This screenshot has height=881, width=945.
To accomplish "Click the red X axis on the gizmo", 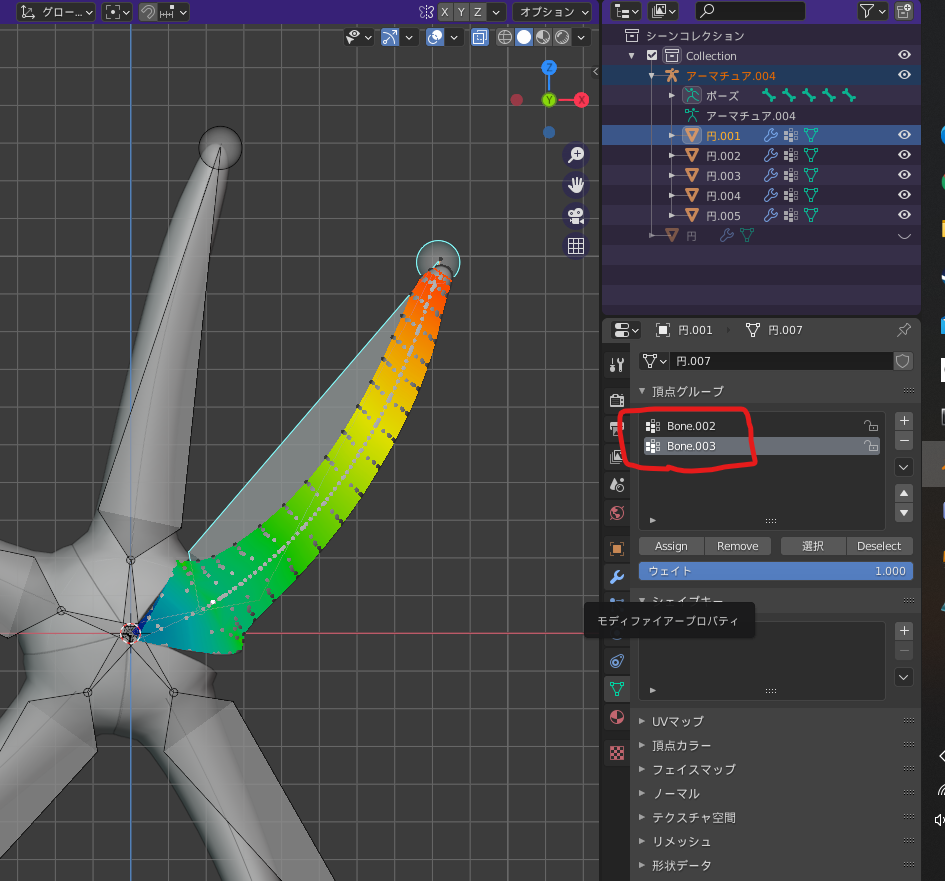I will tap(581, 100).
